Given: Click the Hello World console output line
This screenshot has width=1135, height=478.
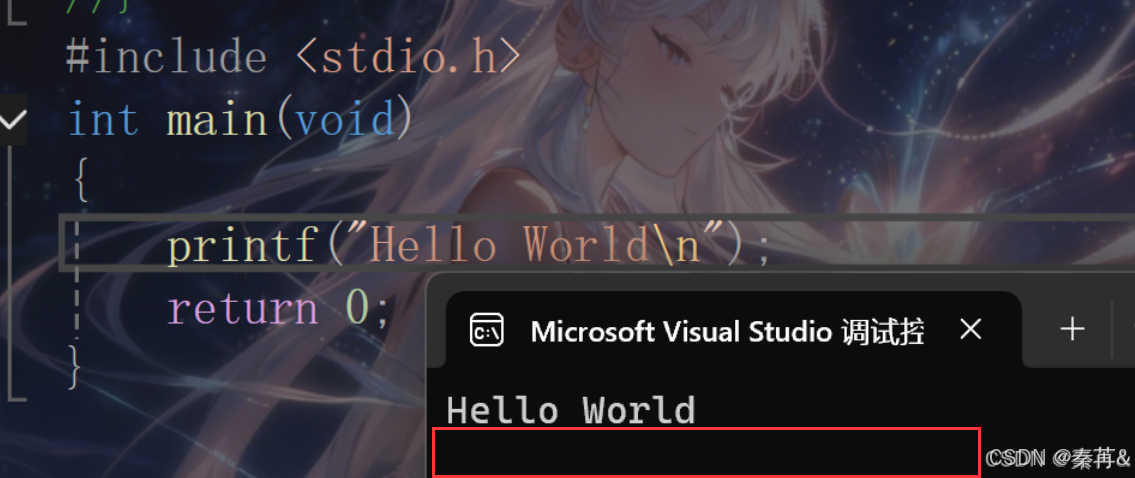Looking at the screenshot, I should point(571,410).
